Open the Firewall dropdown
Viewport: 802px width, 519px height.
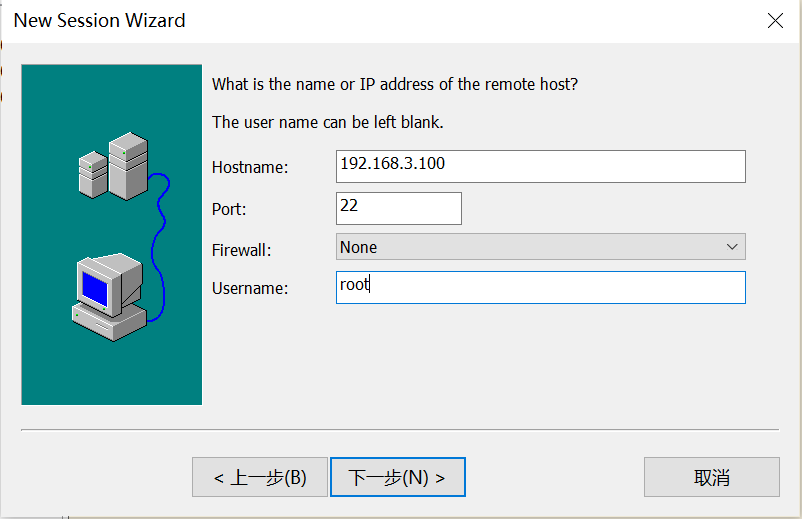pos(541,246)
